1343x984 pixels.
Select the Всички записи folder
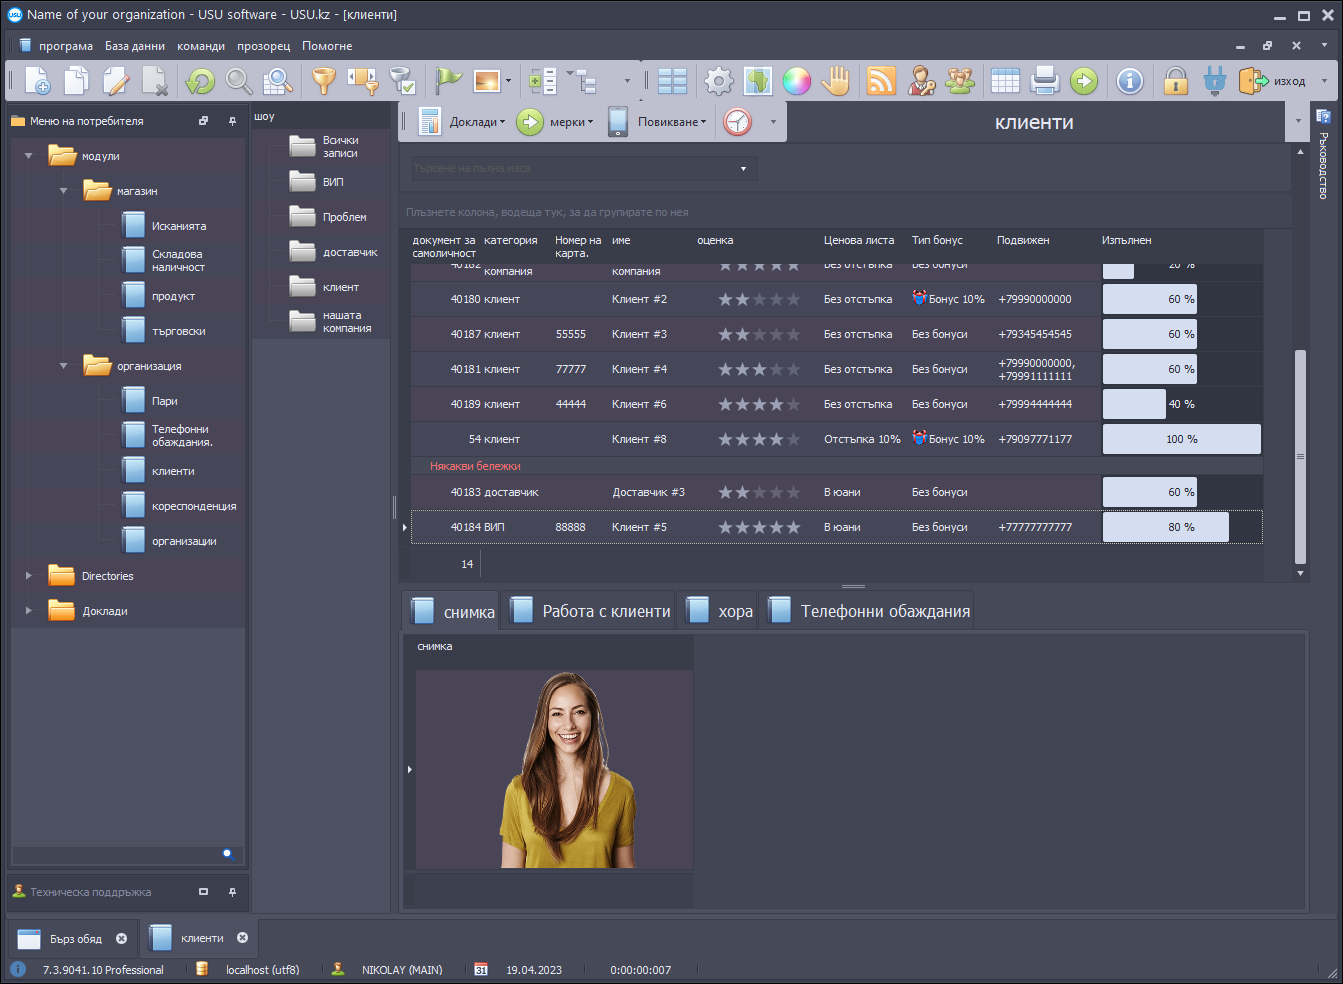(x=324, y=147)
